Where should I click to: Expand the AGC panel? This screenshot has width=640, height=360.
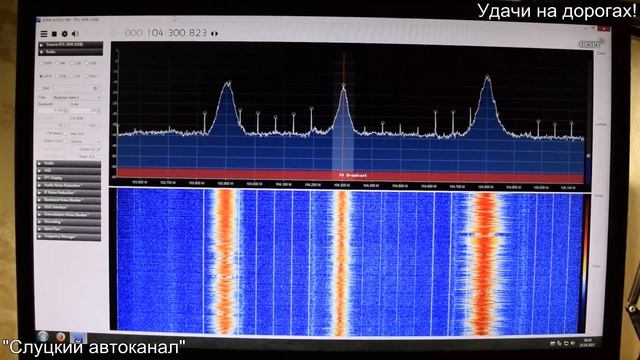(69, 171)
